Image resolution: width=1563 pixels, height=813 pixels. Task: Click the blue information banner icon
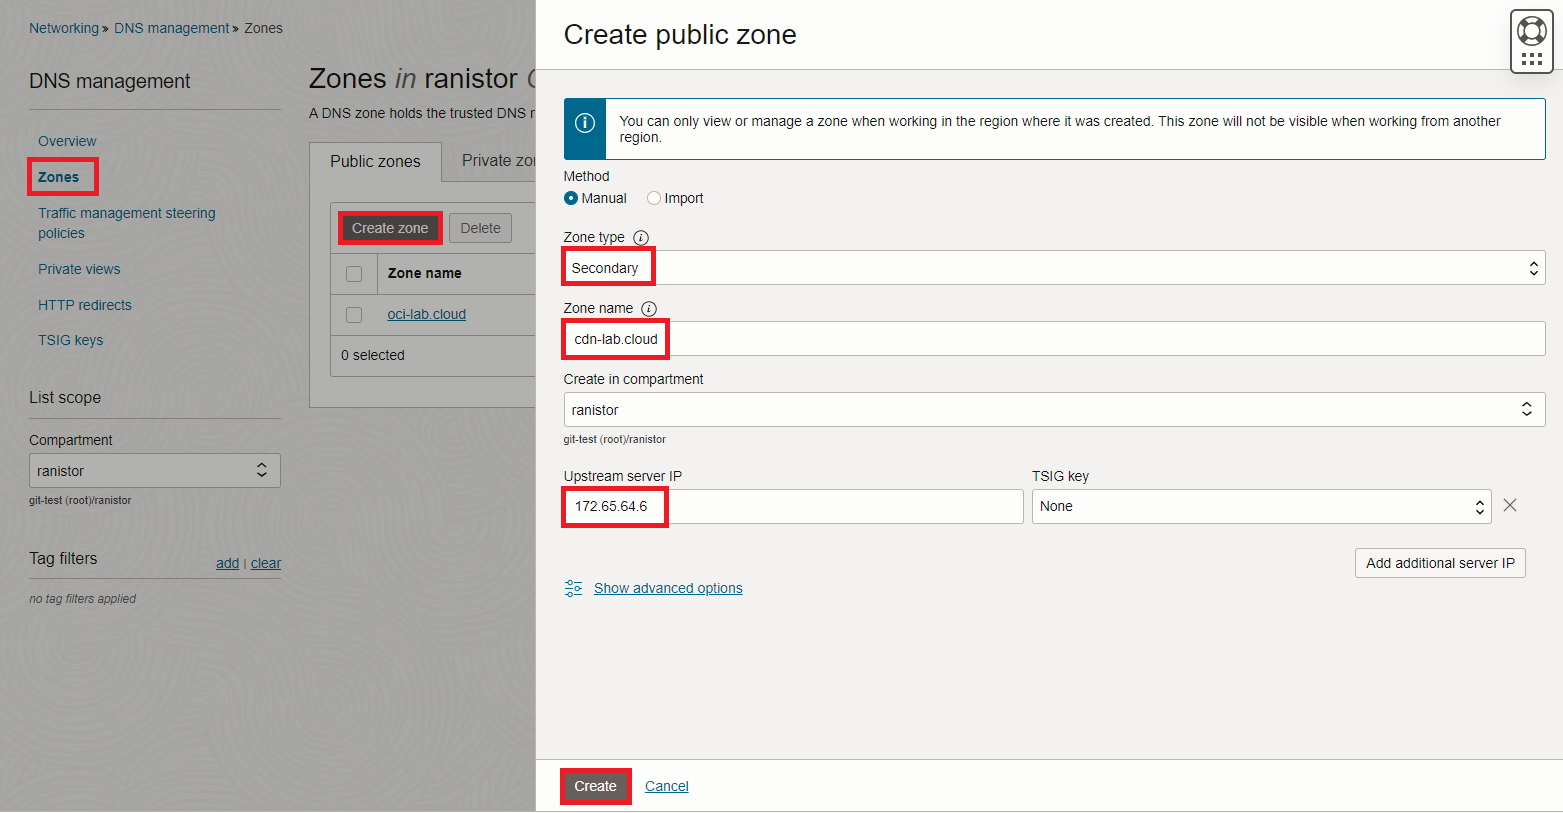pos(585,123)
